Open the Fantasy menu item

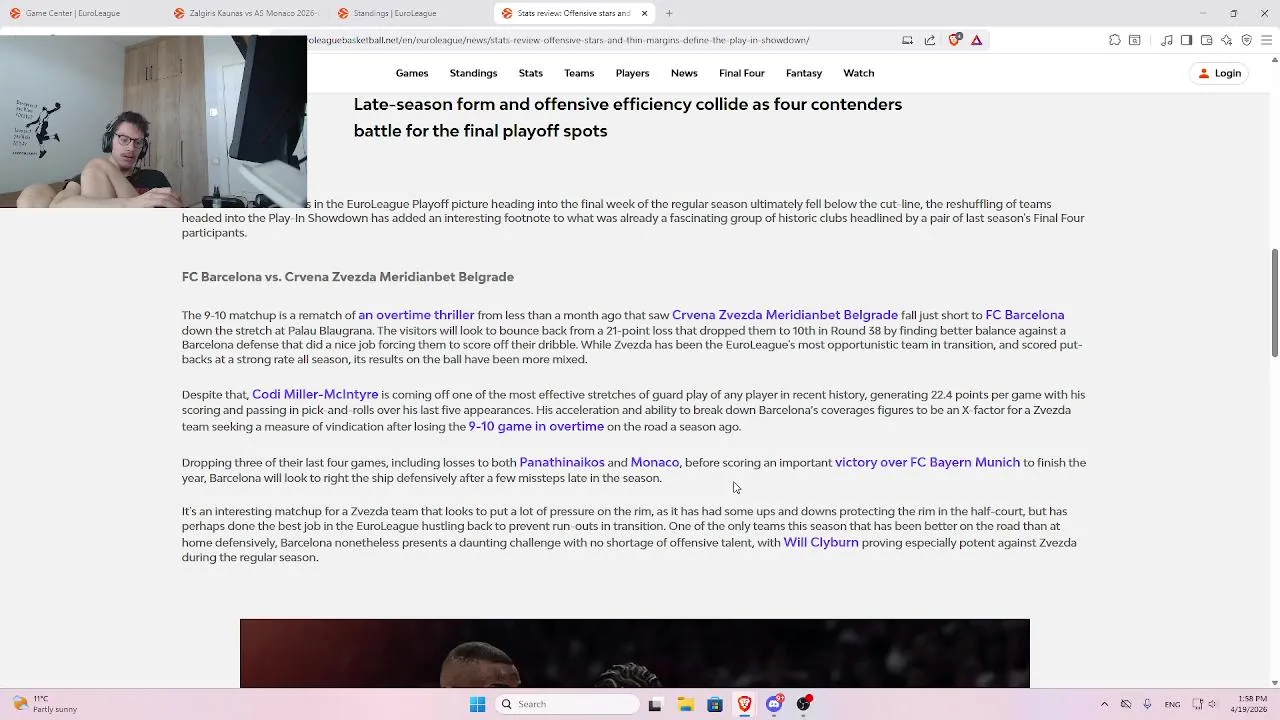point(804,73)
